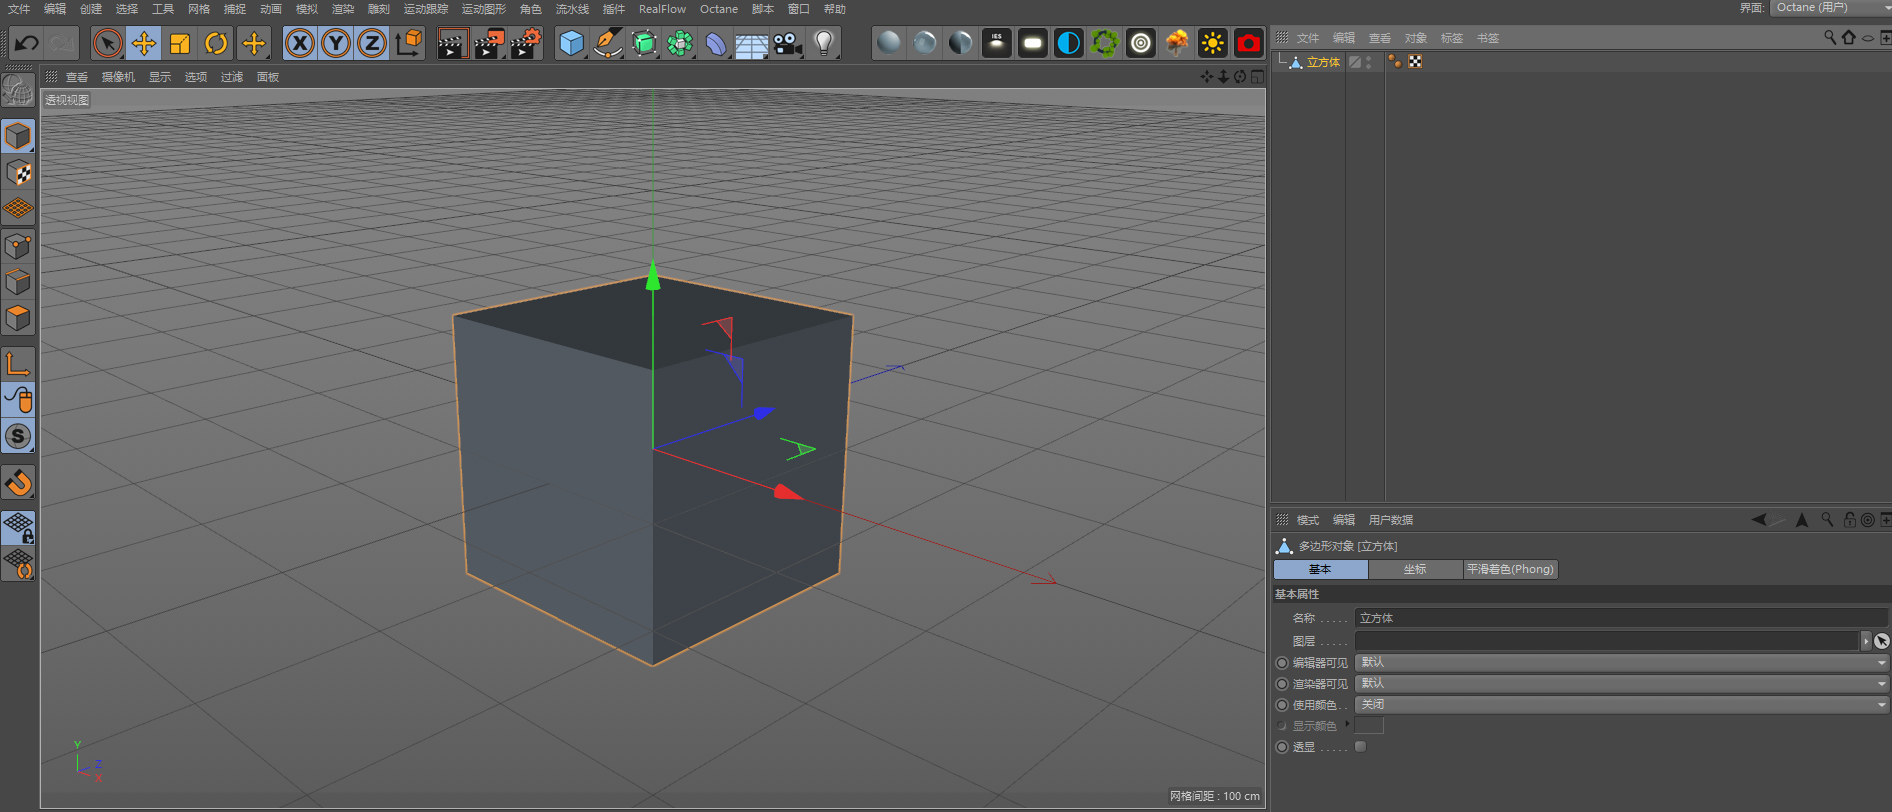This screenshot has height=812, width=1892.
Task: Click the 名称 input field
Action: (x=1621, y=618)
